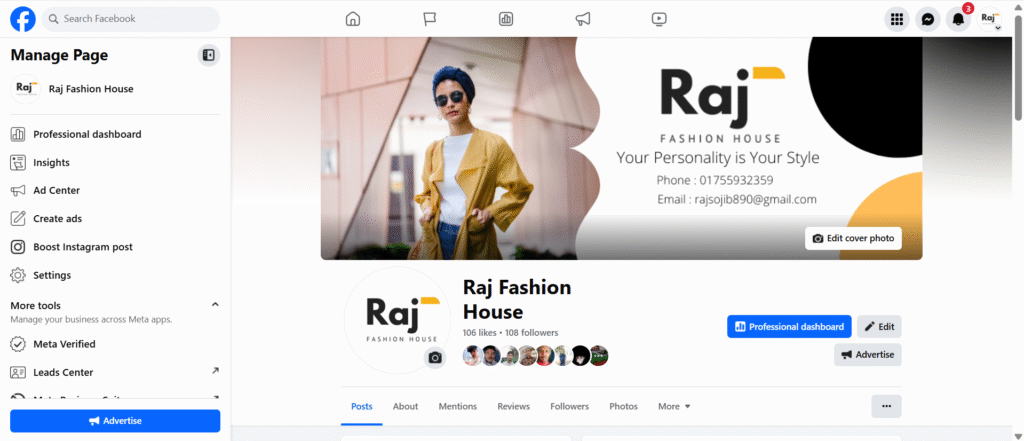Focus the Search Facebook field
The image size is (1024, 441).
131,19
